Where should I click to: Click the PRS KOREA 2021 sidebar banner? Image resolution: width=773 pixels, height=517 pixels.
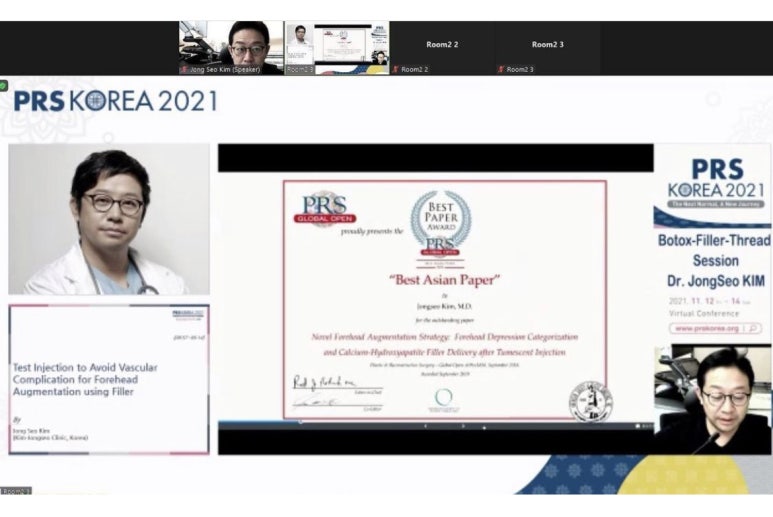713,186
